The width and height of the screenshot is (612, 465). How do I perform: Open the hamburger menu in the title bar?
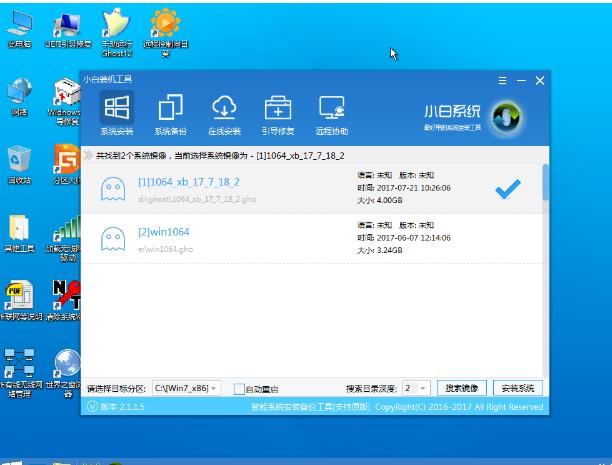pyautogui.click(x=502, y=81)
